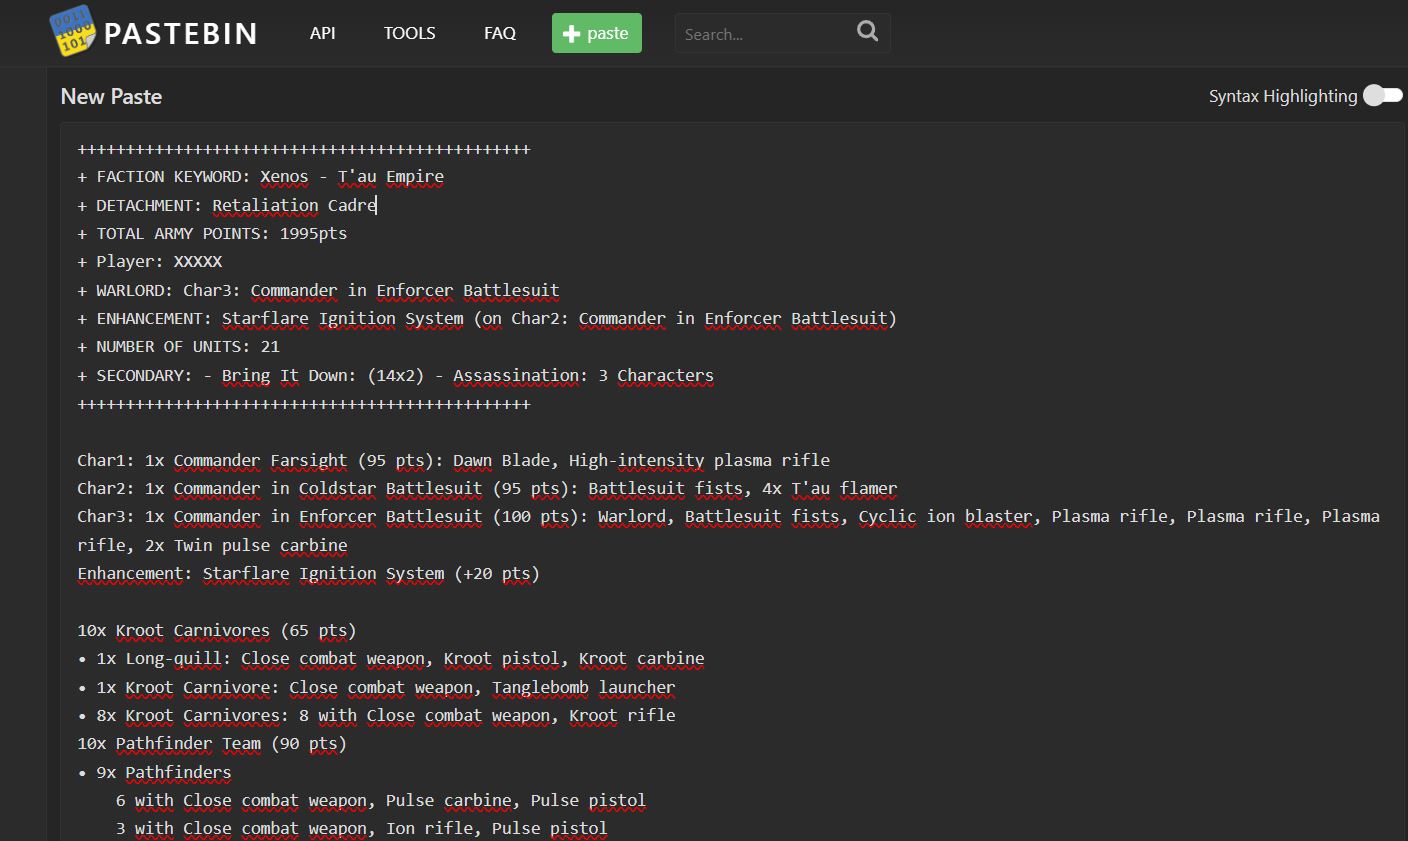Click the plus-sign row below SECONDARY
The image size is (1408, 841).
[x=304, y=404]
